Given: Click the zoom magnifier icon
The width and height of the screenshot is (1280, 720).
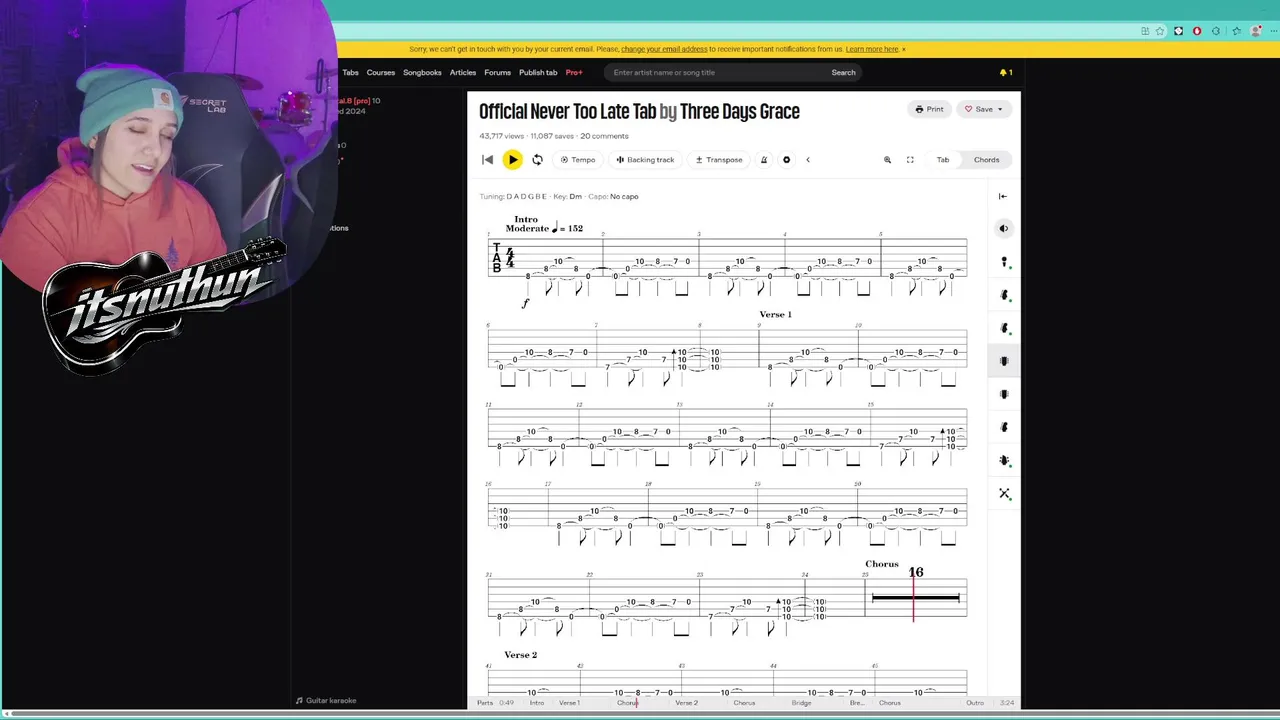Looking at the screenshot, I should (887, 160).
